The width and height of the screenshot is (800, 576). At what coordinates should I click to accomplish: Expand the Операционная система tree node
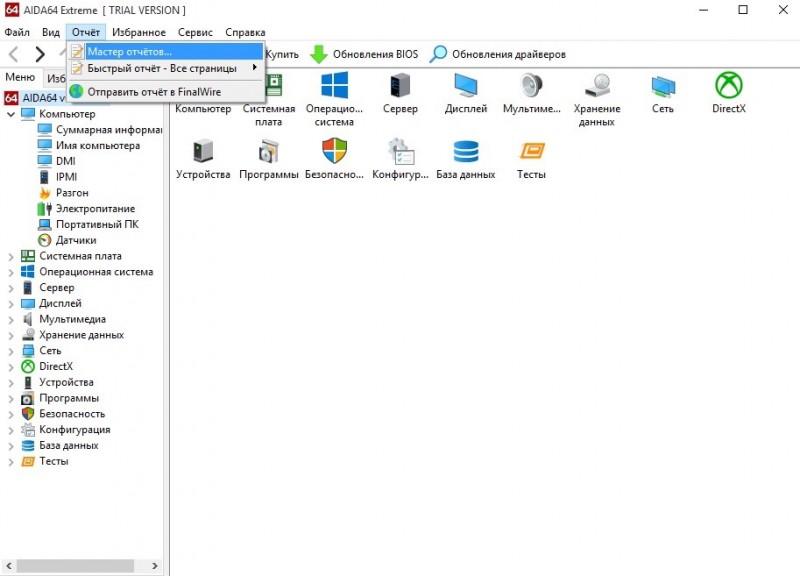tap(11, 272)
